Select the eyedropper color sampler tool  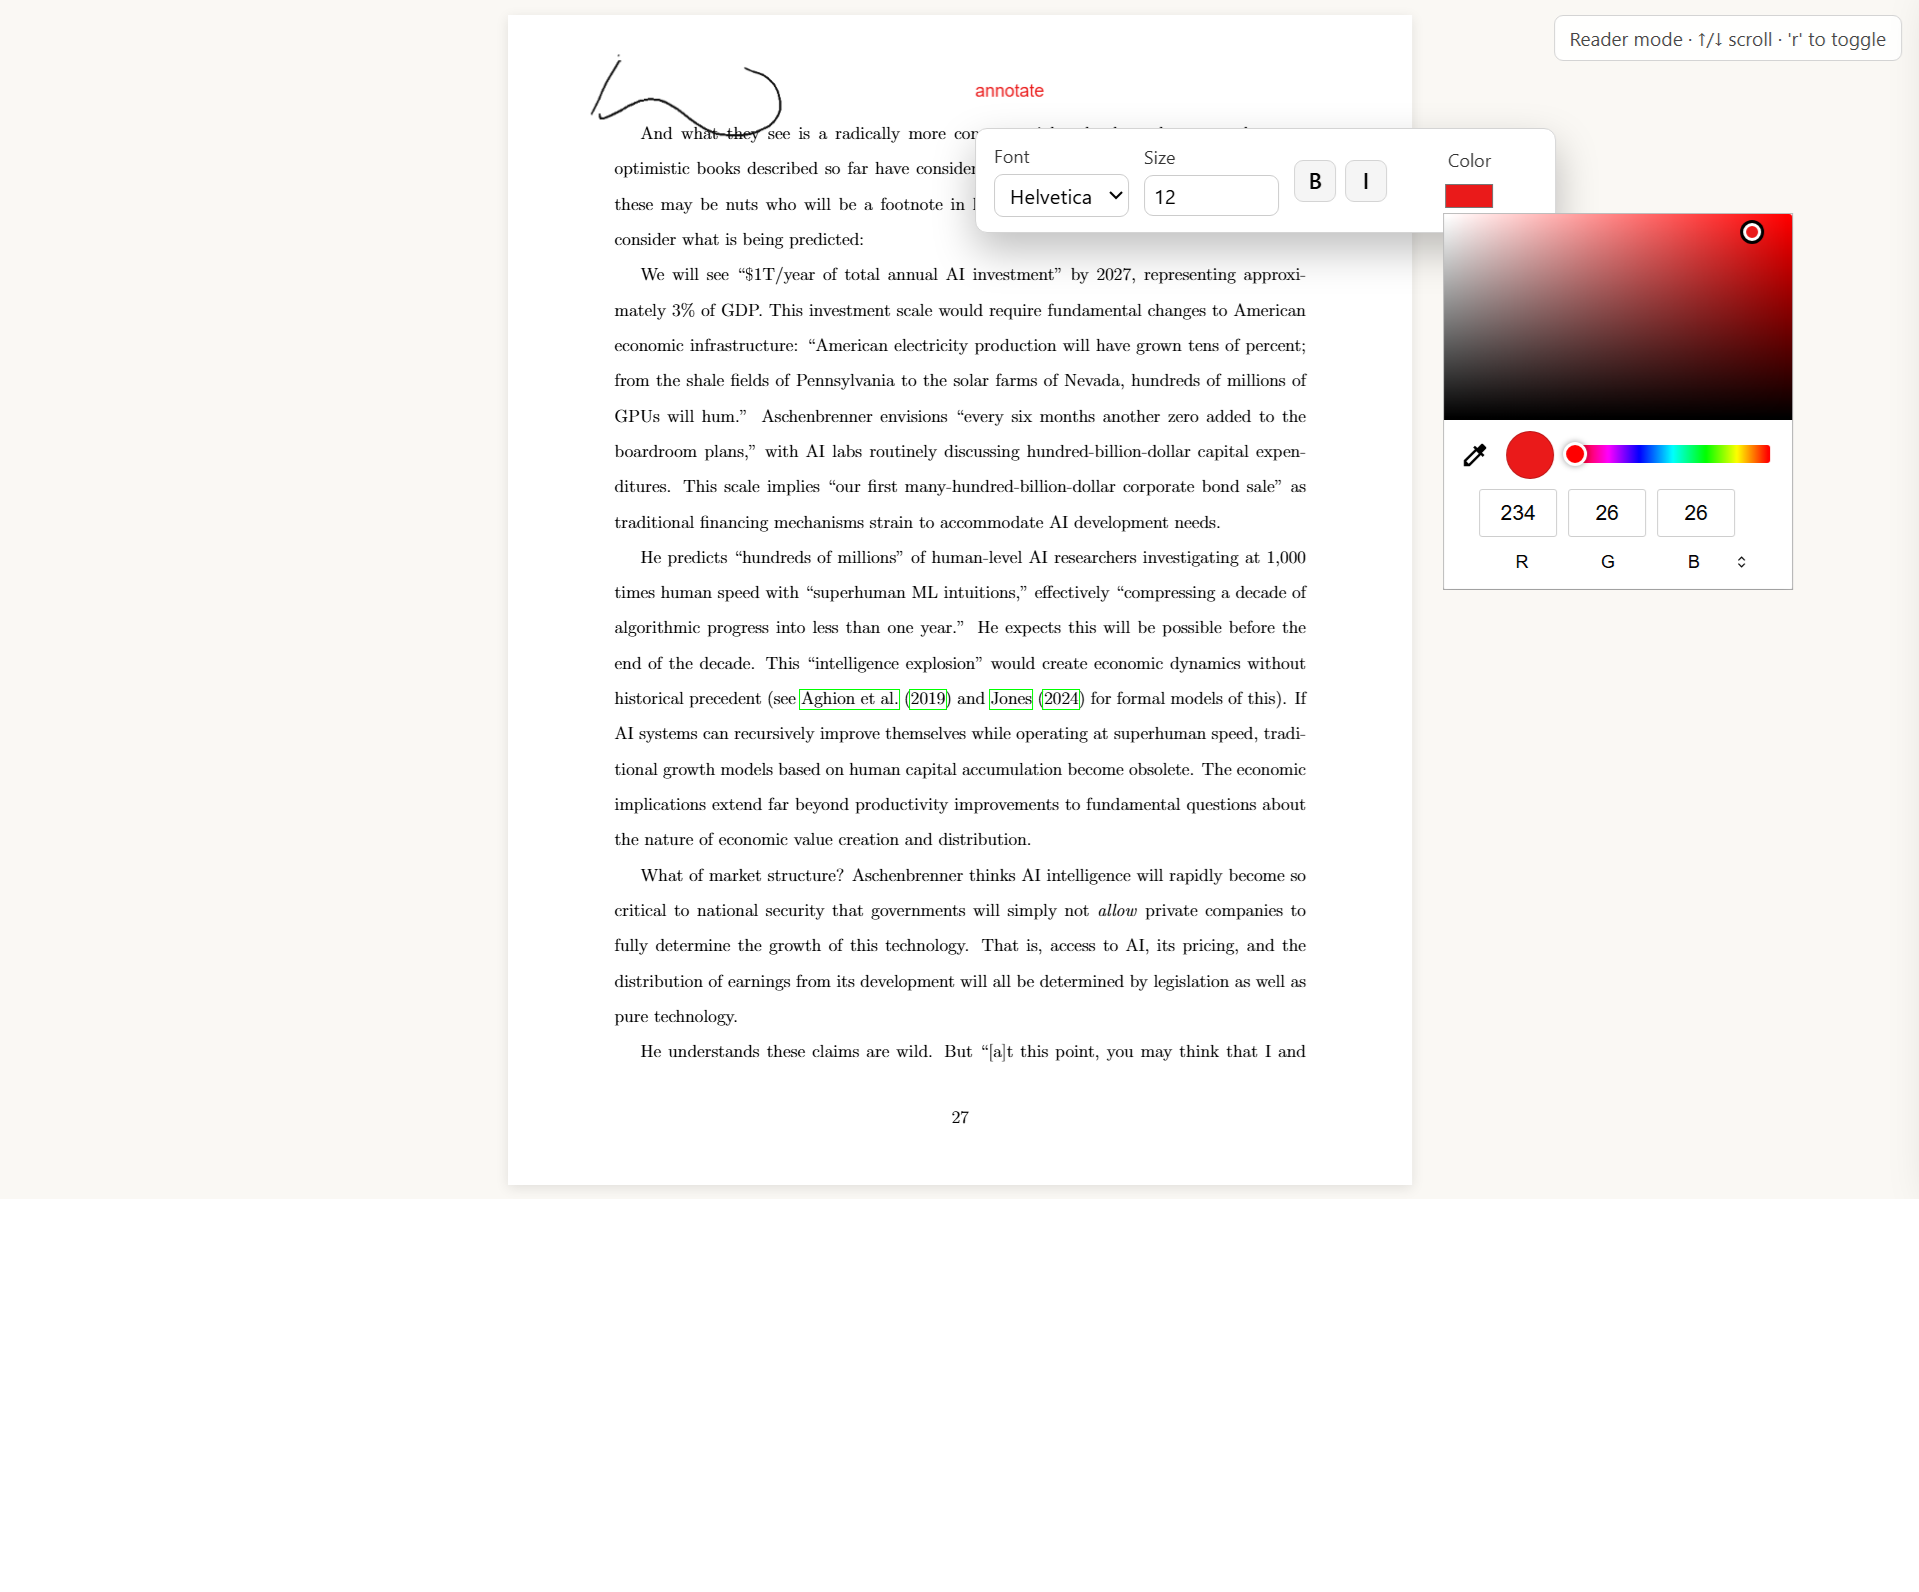coord(1474,455)
